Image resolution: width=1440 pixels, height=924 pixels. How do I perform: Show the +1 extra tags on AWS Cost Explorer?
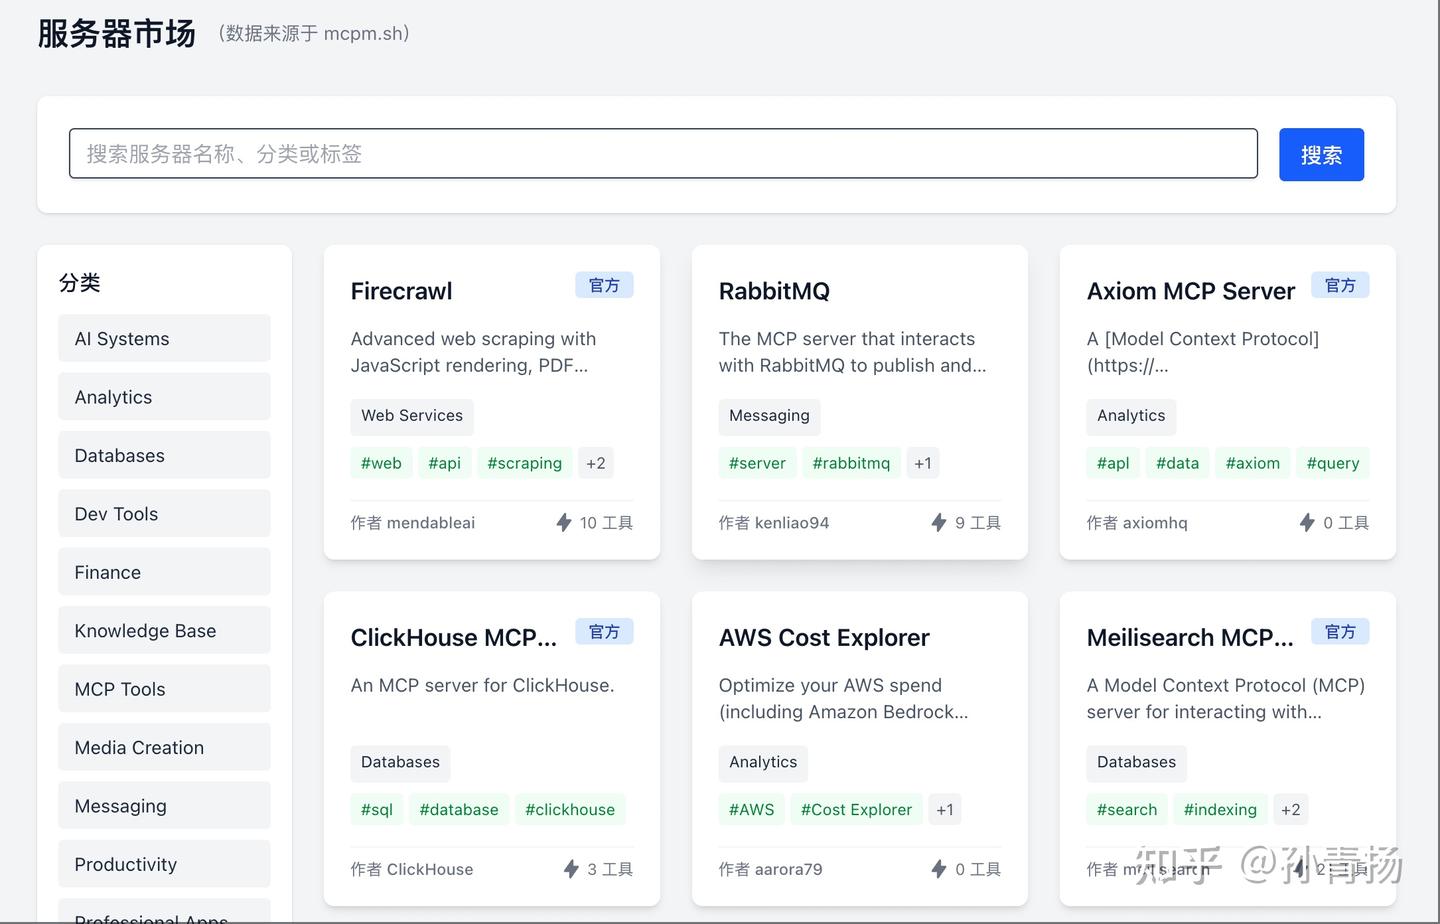click(x=945, y=810)
